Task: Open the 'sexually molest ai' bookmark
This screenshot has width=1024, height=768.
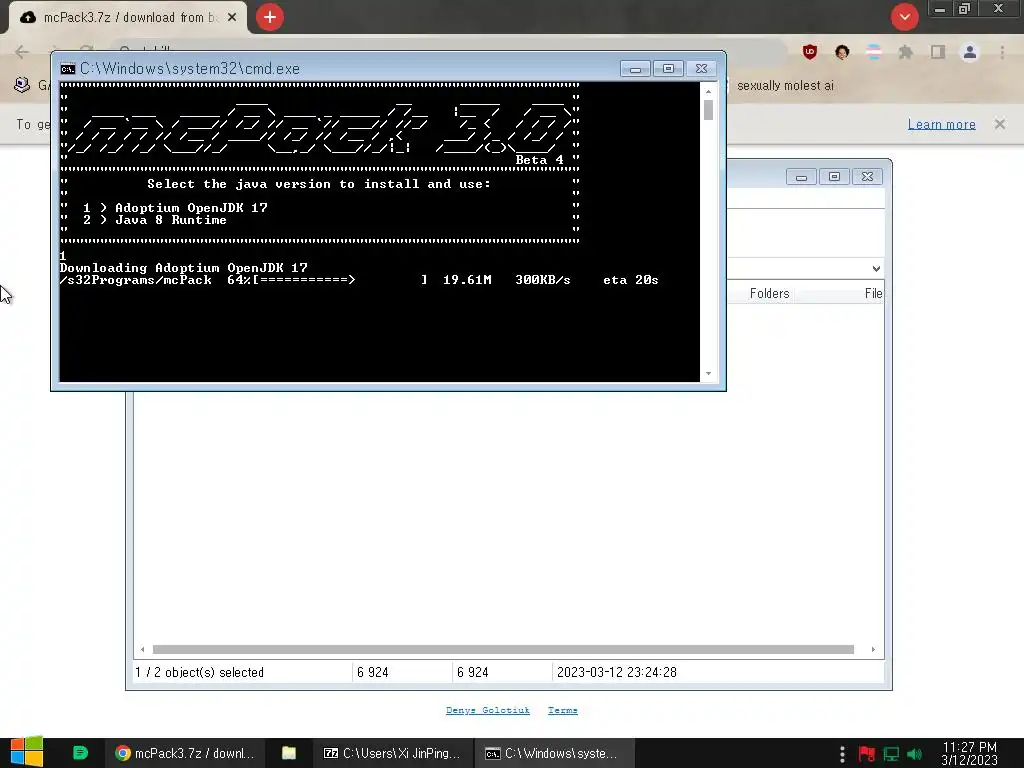Action: pos(785,86)
